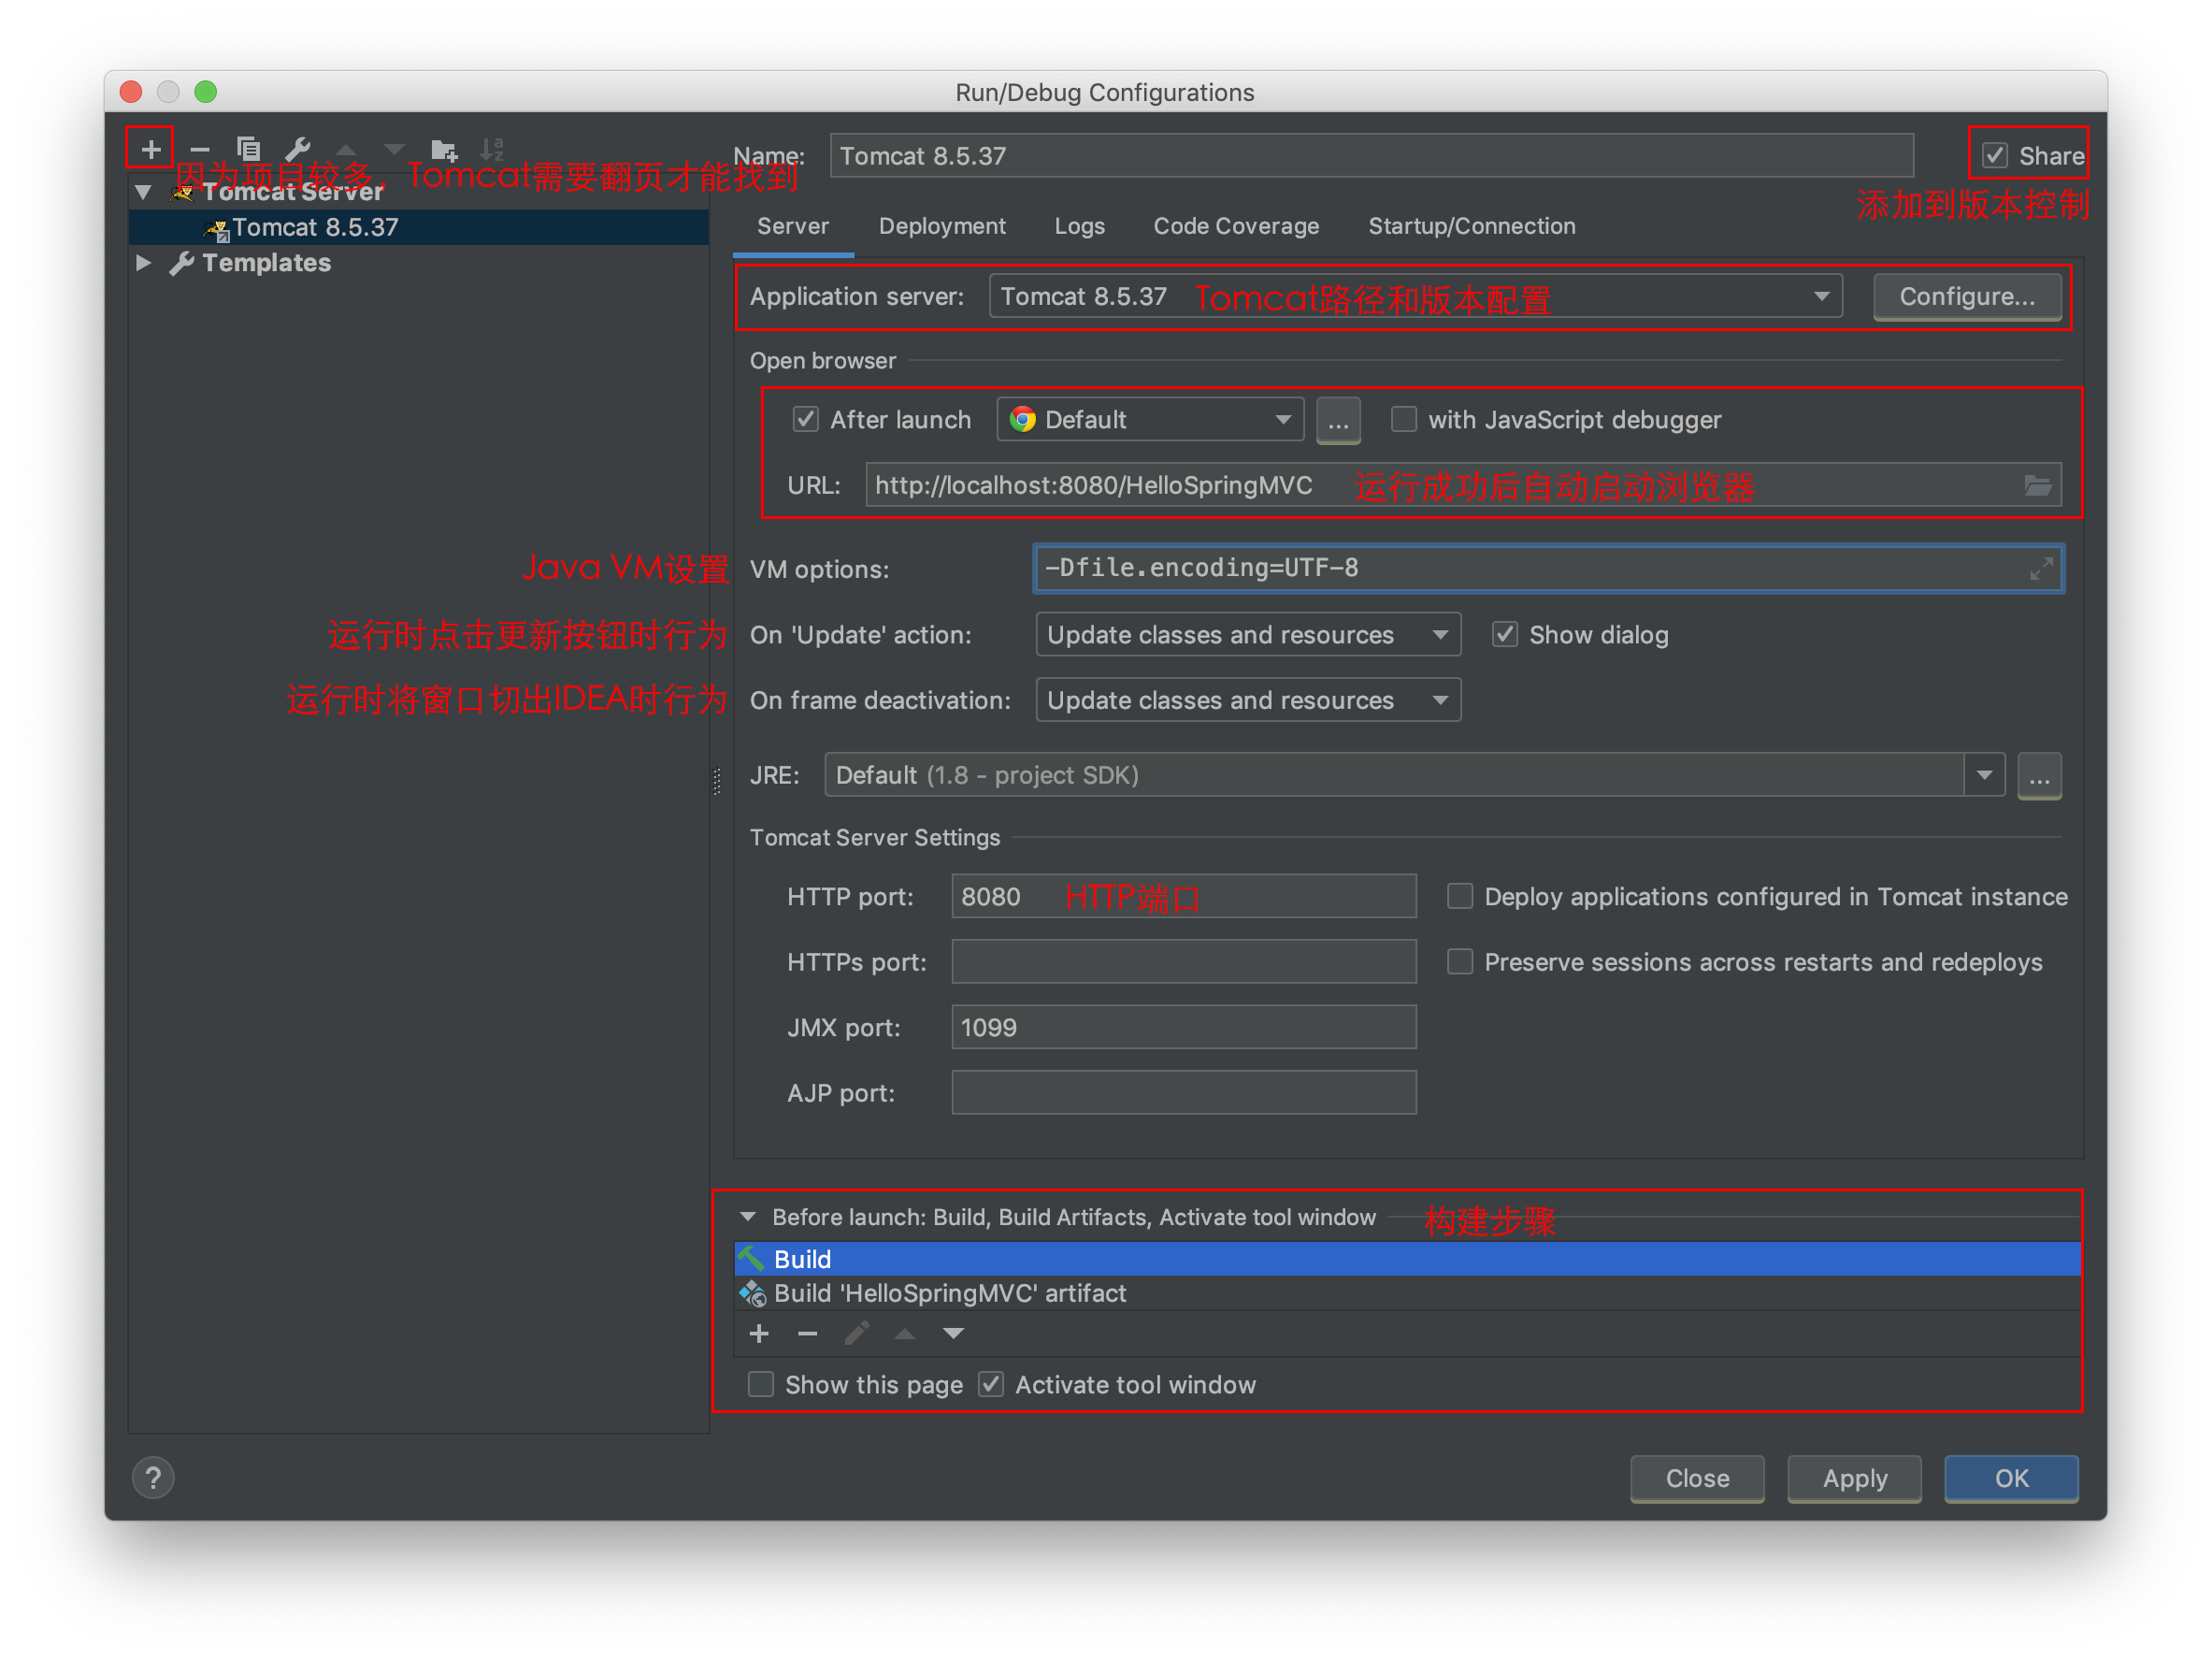Image resolution: width=2212 pixels, height=1659 pixels.
Task: Select Tomcat 8.5.37 in configuration tree
Action: pos(419,228)
